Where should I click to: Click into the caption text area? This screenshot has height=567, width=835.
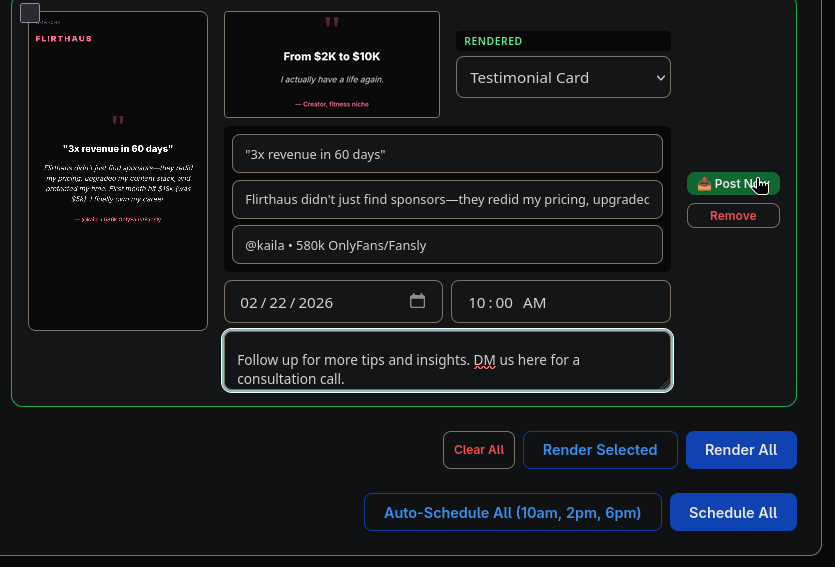pos(447,361)
